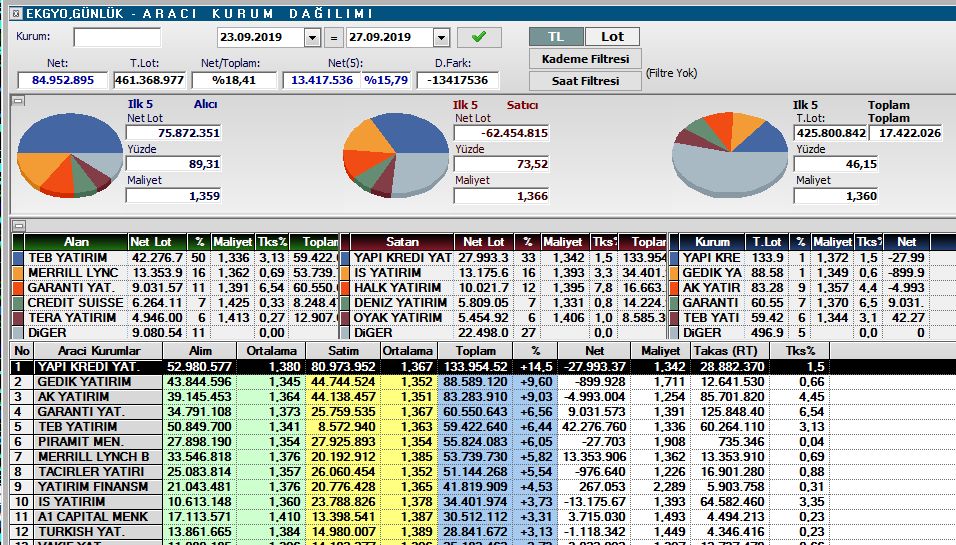Switch to TL view
The image size is (956, 545).
[x=556, y=37]
